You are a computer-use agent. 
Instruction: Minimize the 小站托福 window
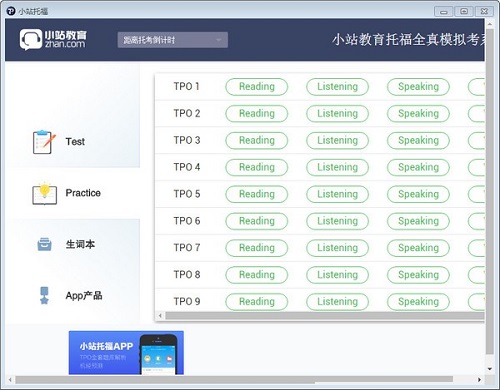pos(444,12)
